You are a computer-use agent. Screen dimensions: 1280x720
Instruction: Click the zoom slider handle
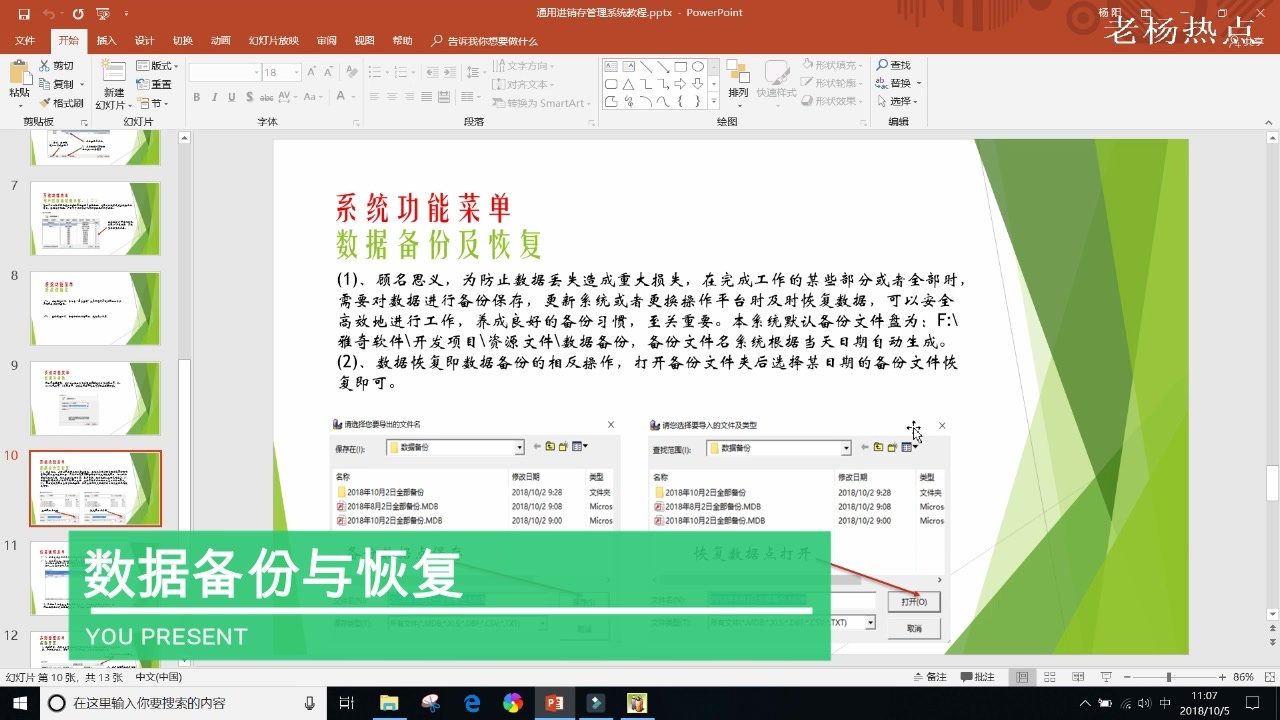tap(1168, 677)
